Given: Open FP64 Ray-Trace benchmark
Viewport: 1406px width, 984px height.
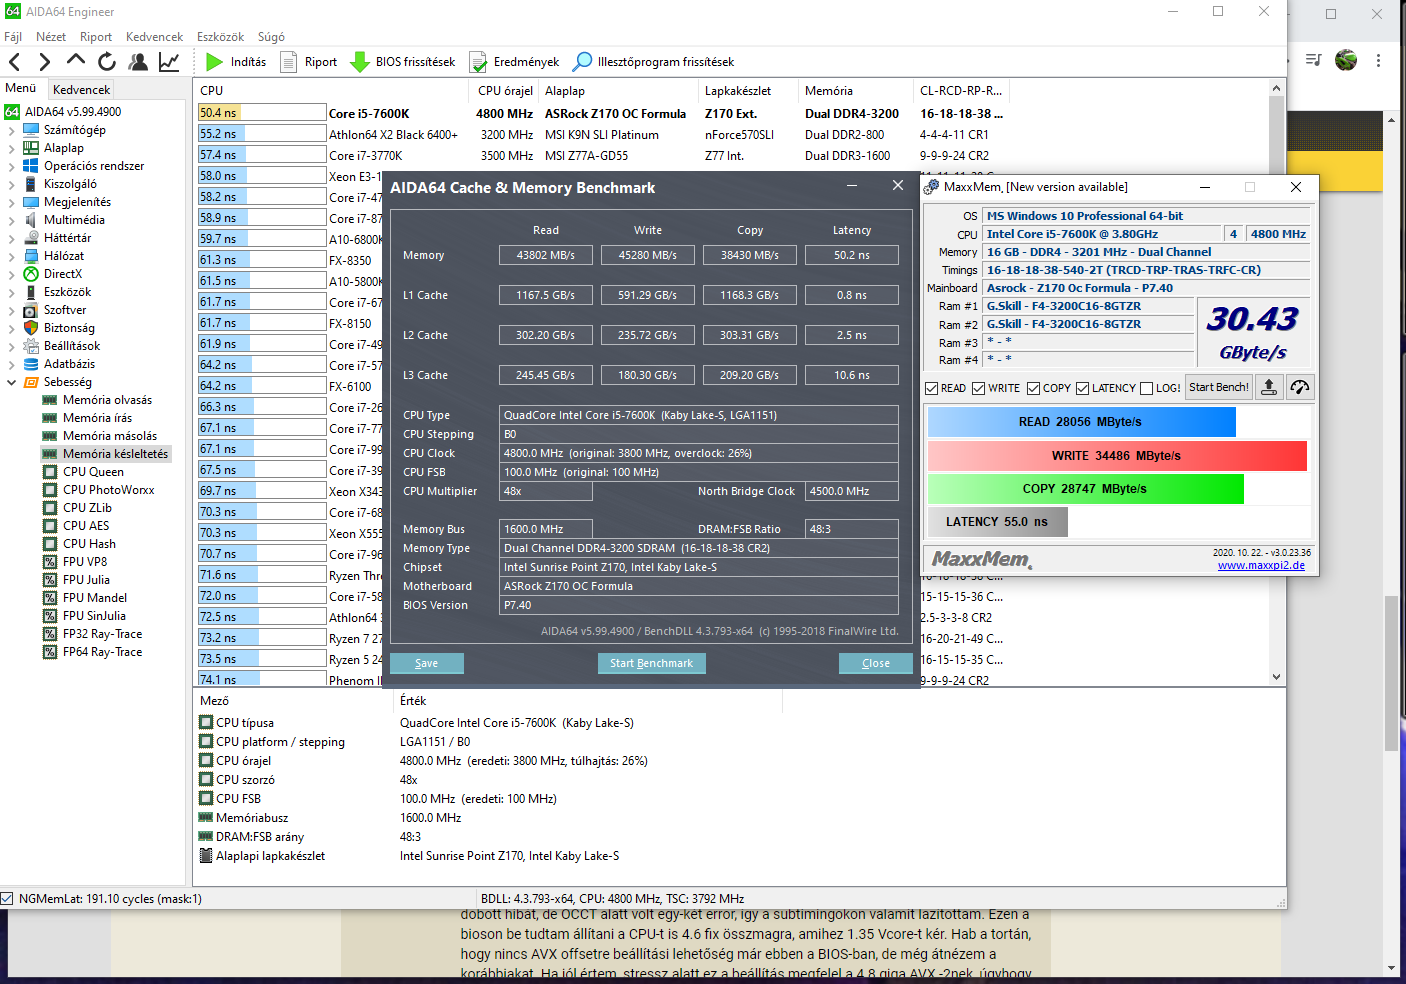Looking at the screenshot, I should tap(102, 652).
